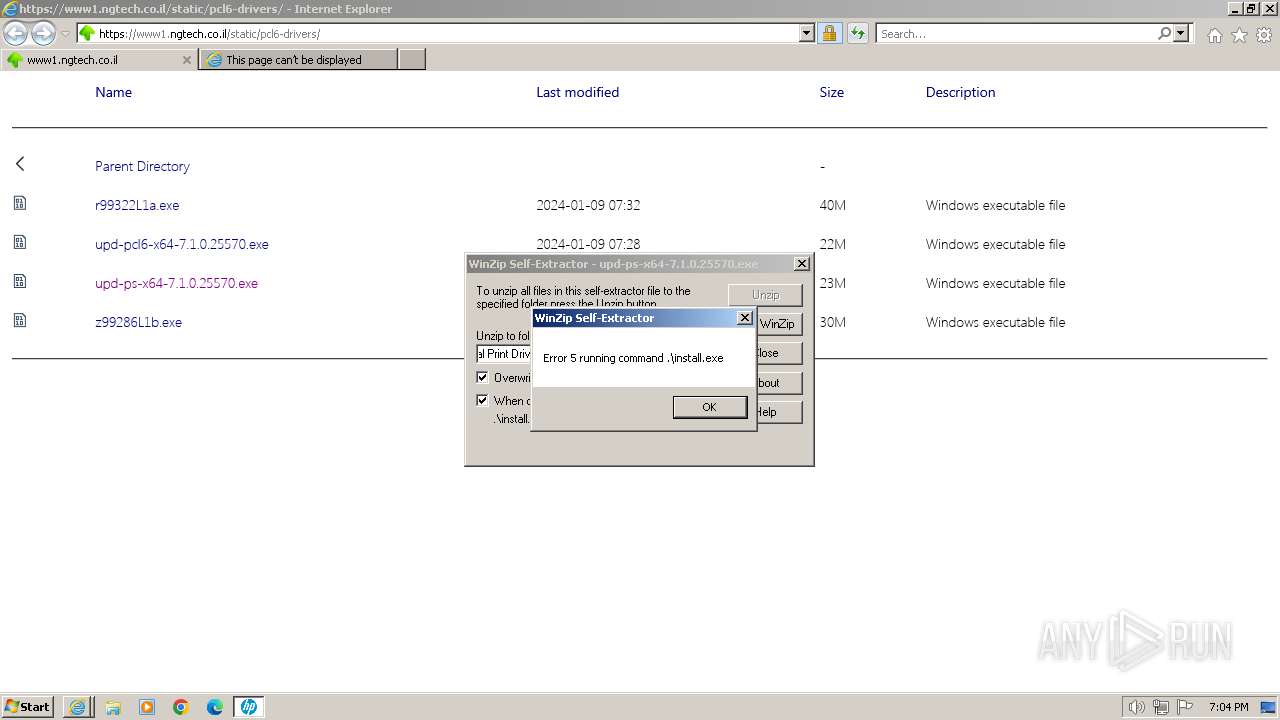Close the WinZip Self-Extractor error dialog

(744, 318)
